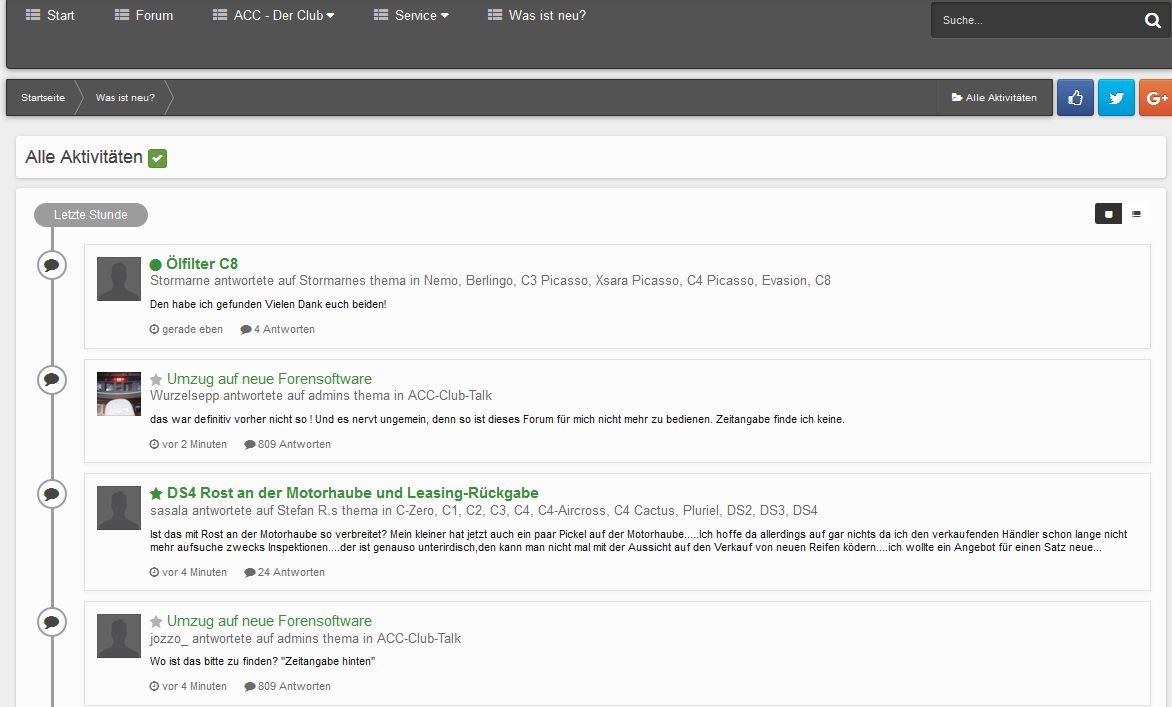Mark all activities read via green checkmark
The height and width of the screenshot is (707, 1172).
158,158
